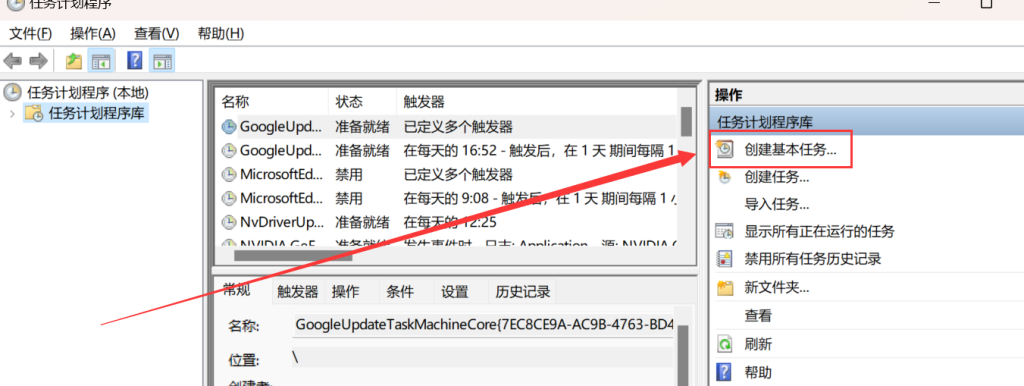
Task: Click 创建基本任务... action link
Action: click(791, 149)
